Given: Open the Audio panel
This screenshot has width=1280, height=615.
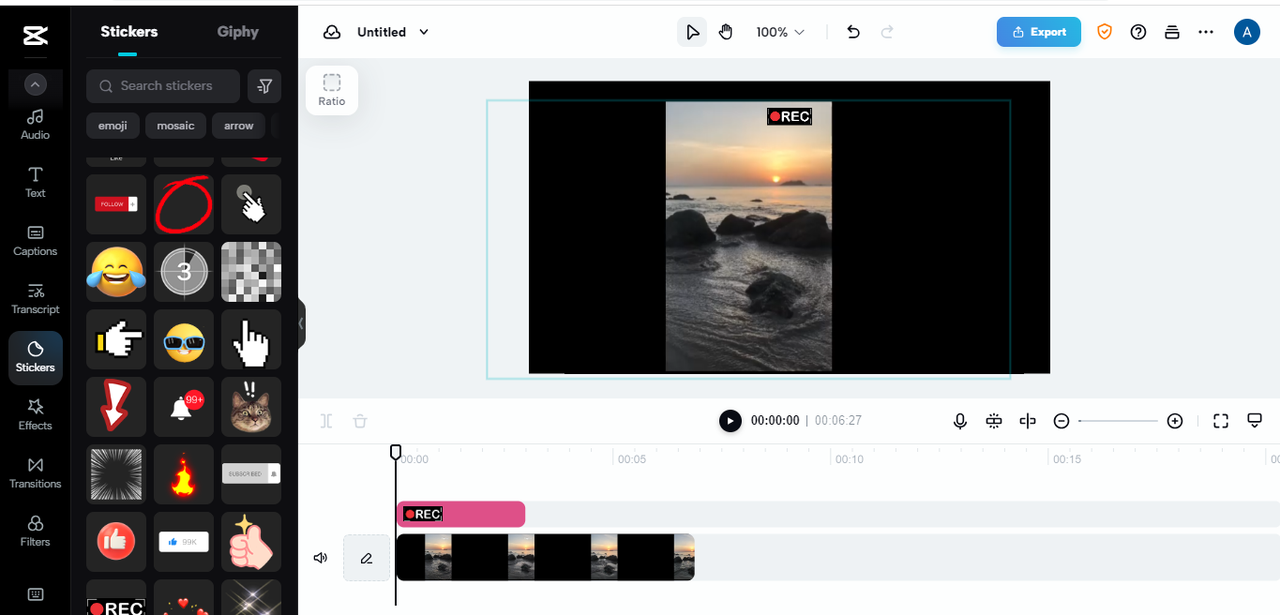Looking at the screenshot, I should (x=35, y=124).
